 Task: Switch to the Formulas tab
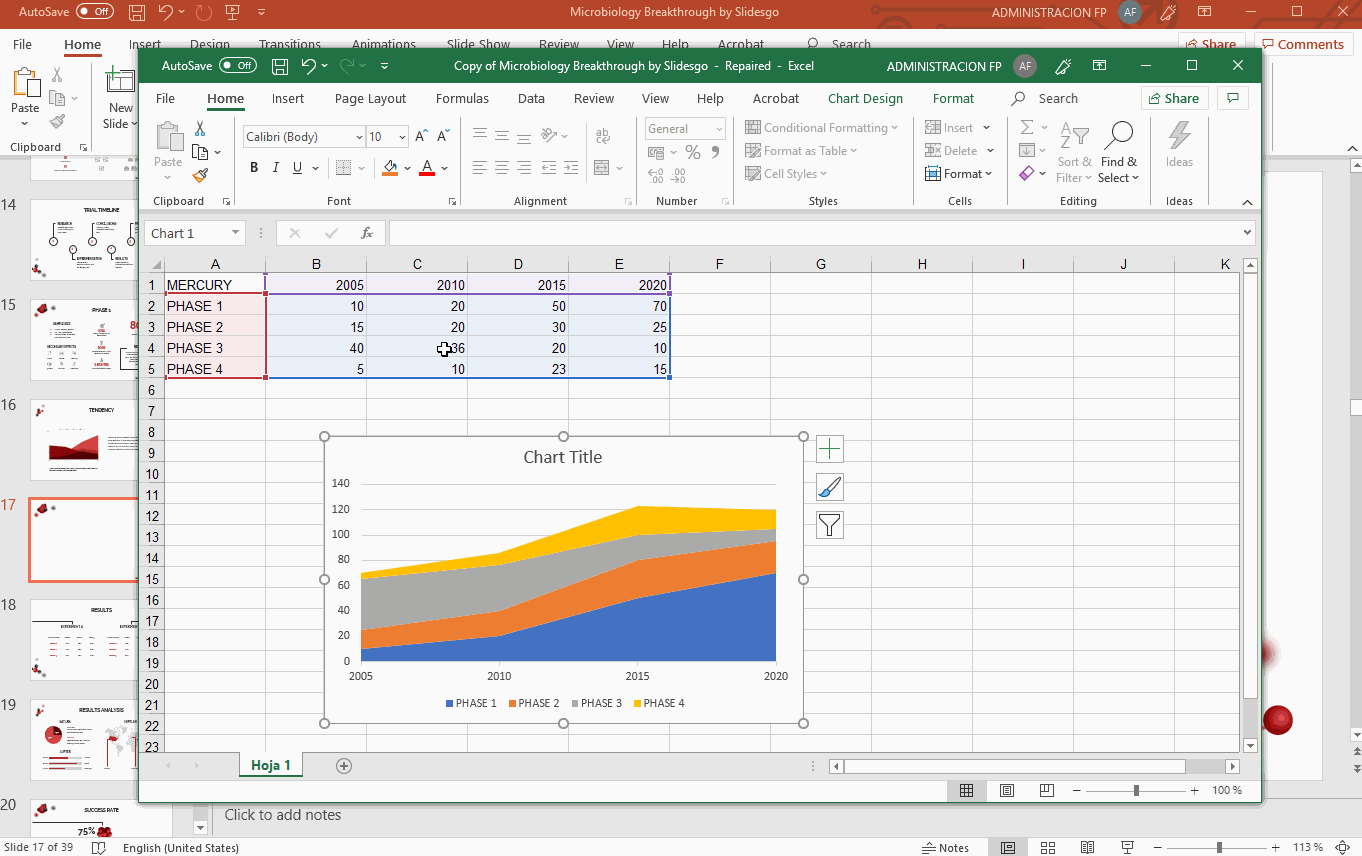click(x=462, y=98)
